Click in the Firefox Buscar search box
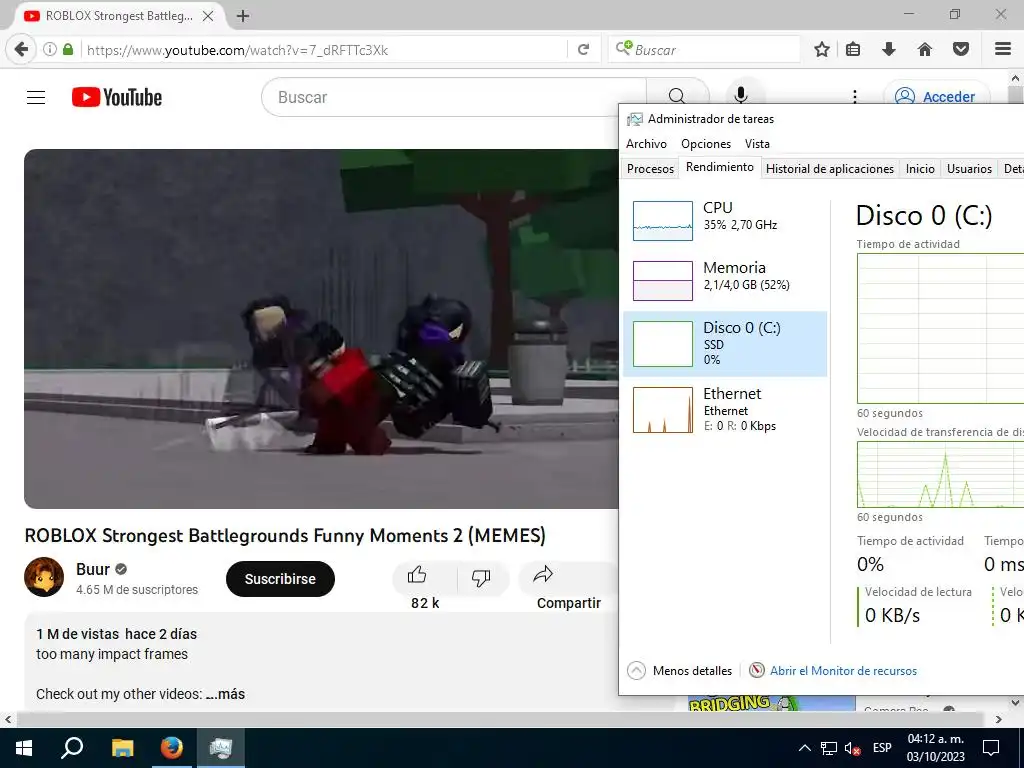1024x768 pixels. coord(705,50)
